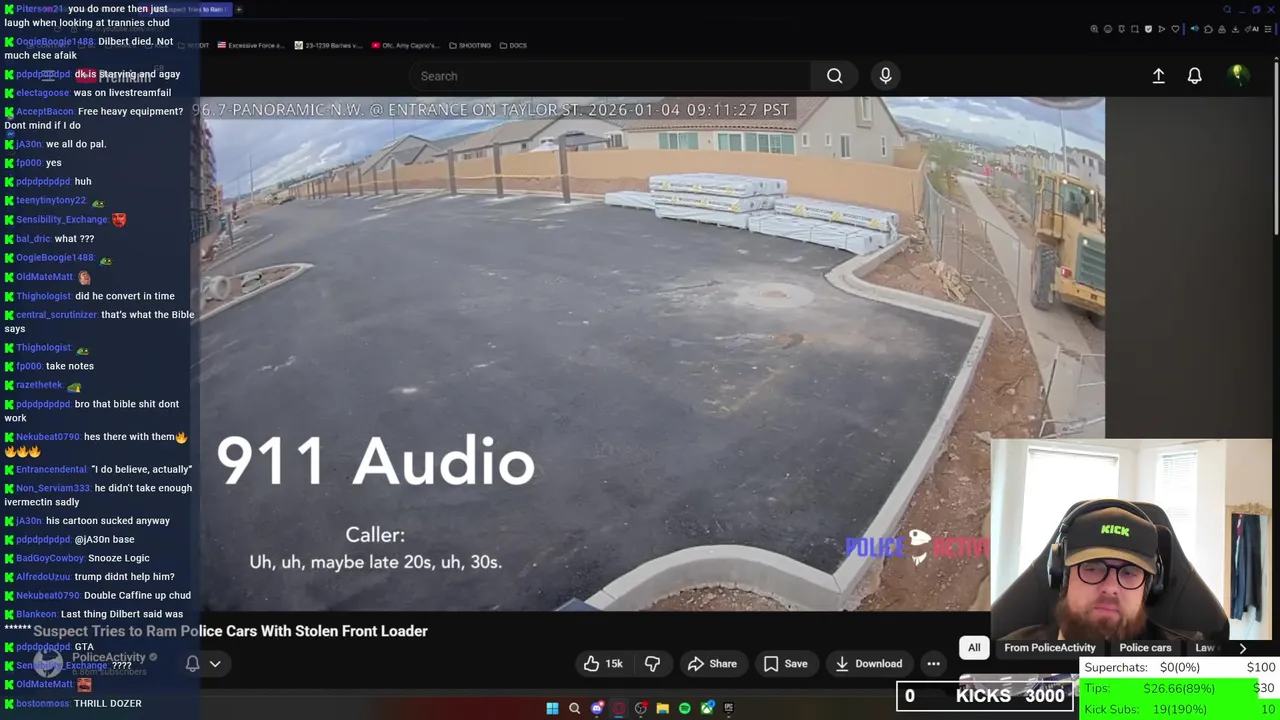This screenshot has height=720, width=1280.
Task: Click chat username Entrancendental
Action: pyautogui.click(x=51, y=469)
